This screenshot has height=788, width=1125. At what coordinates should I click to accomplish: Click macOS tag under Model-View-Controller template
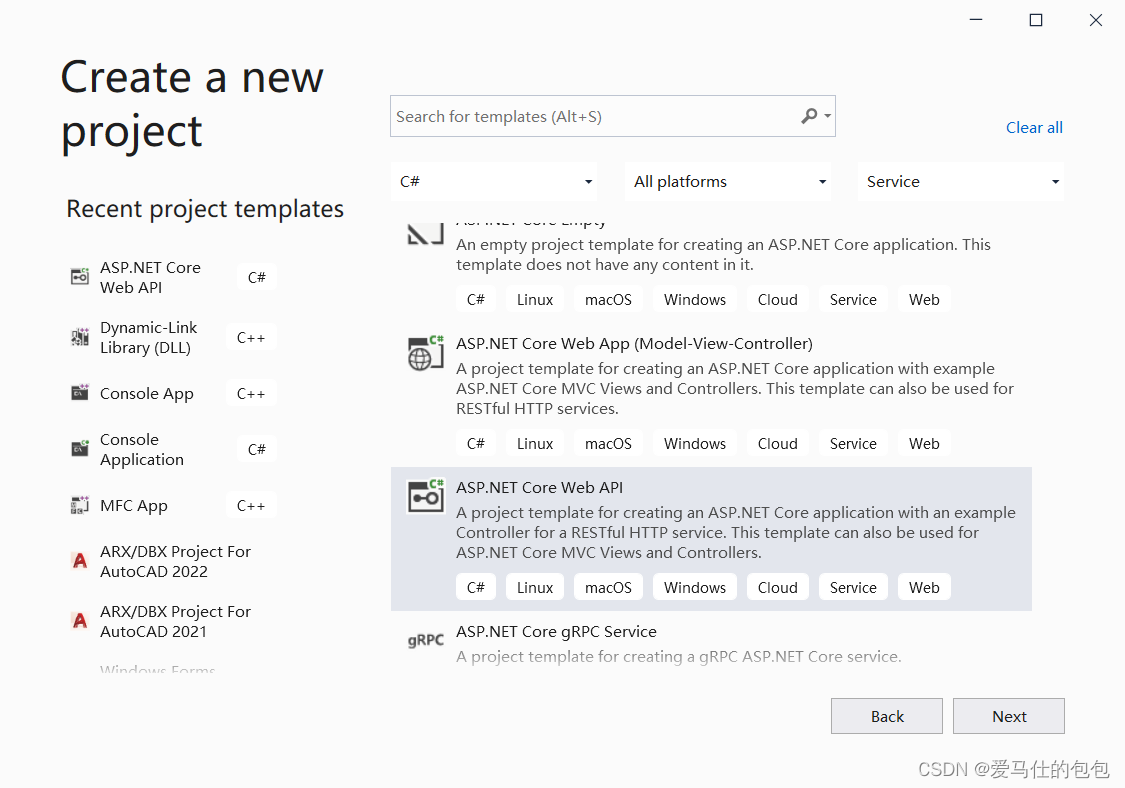coord(608,444)
